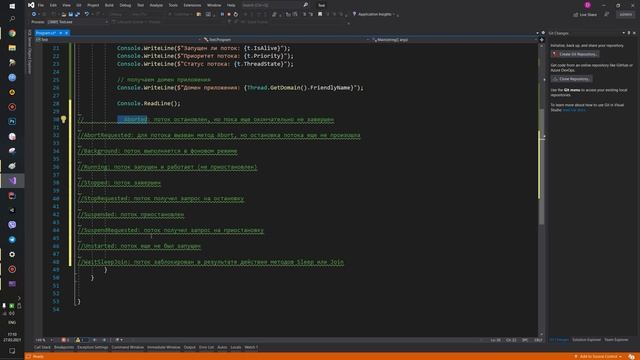
Task: Open the Window menu
Action: point(214,5)
